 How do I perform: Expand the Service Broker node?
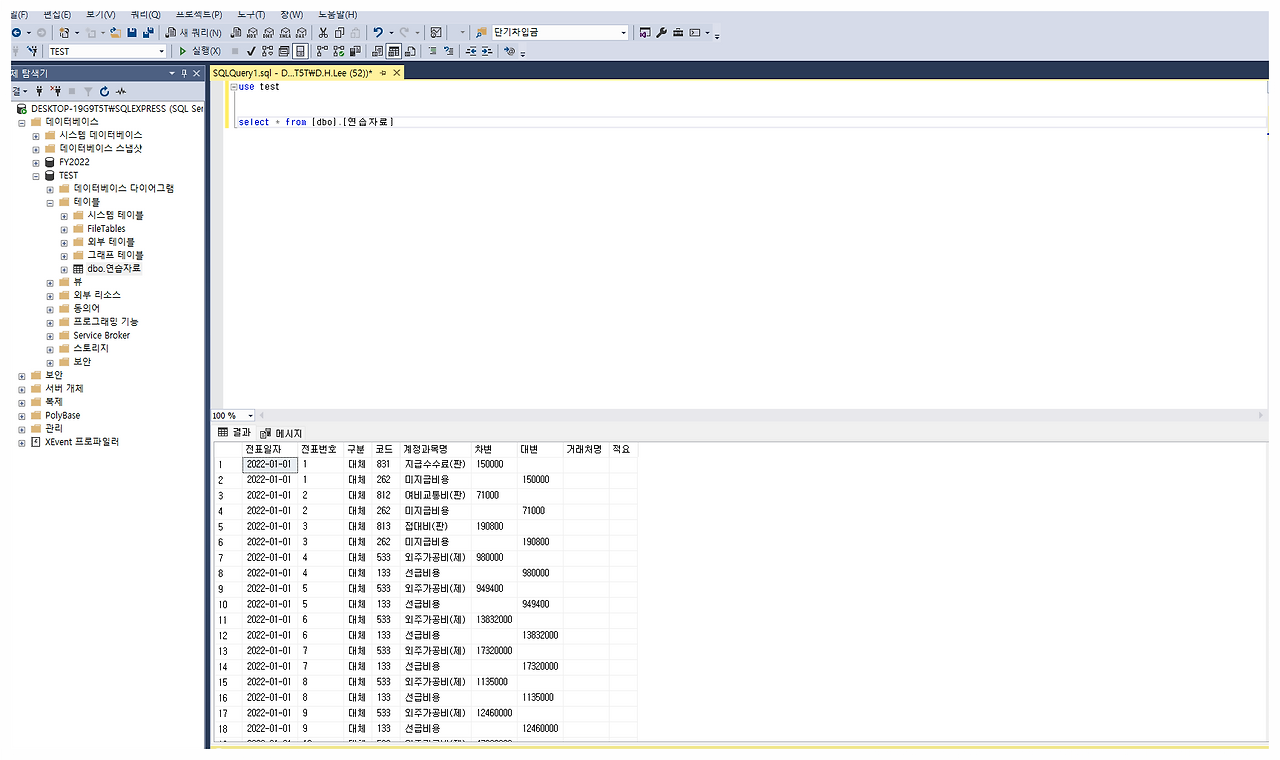pos(50,335)
